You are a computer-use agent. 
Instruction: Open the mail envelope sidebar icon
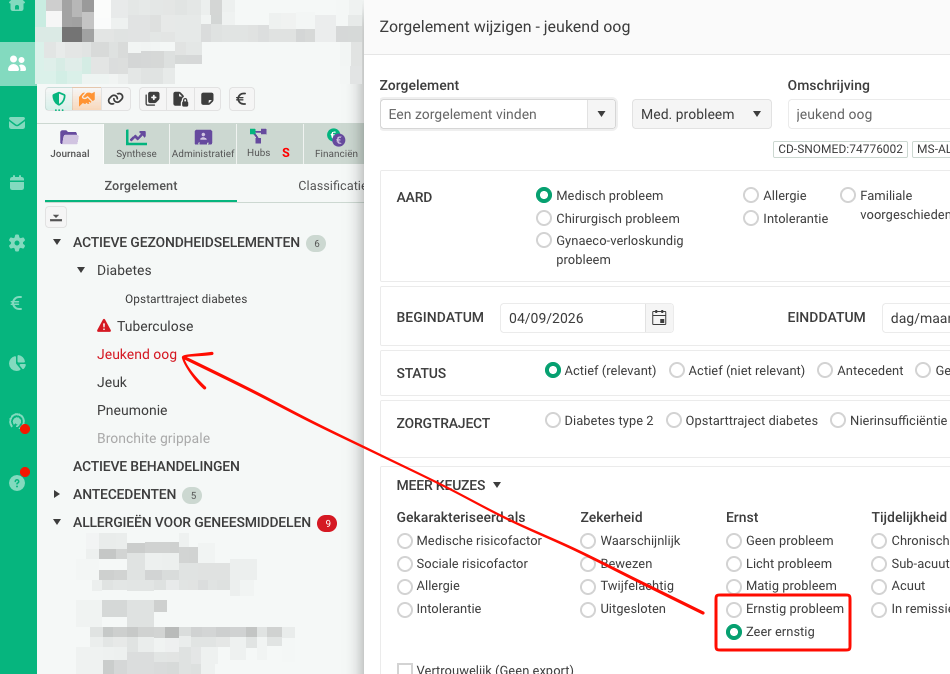(17, 123)
